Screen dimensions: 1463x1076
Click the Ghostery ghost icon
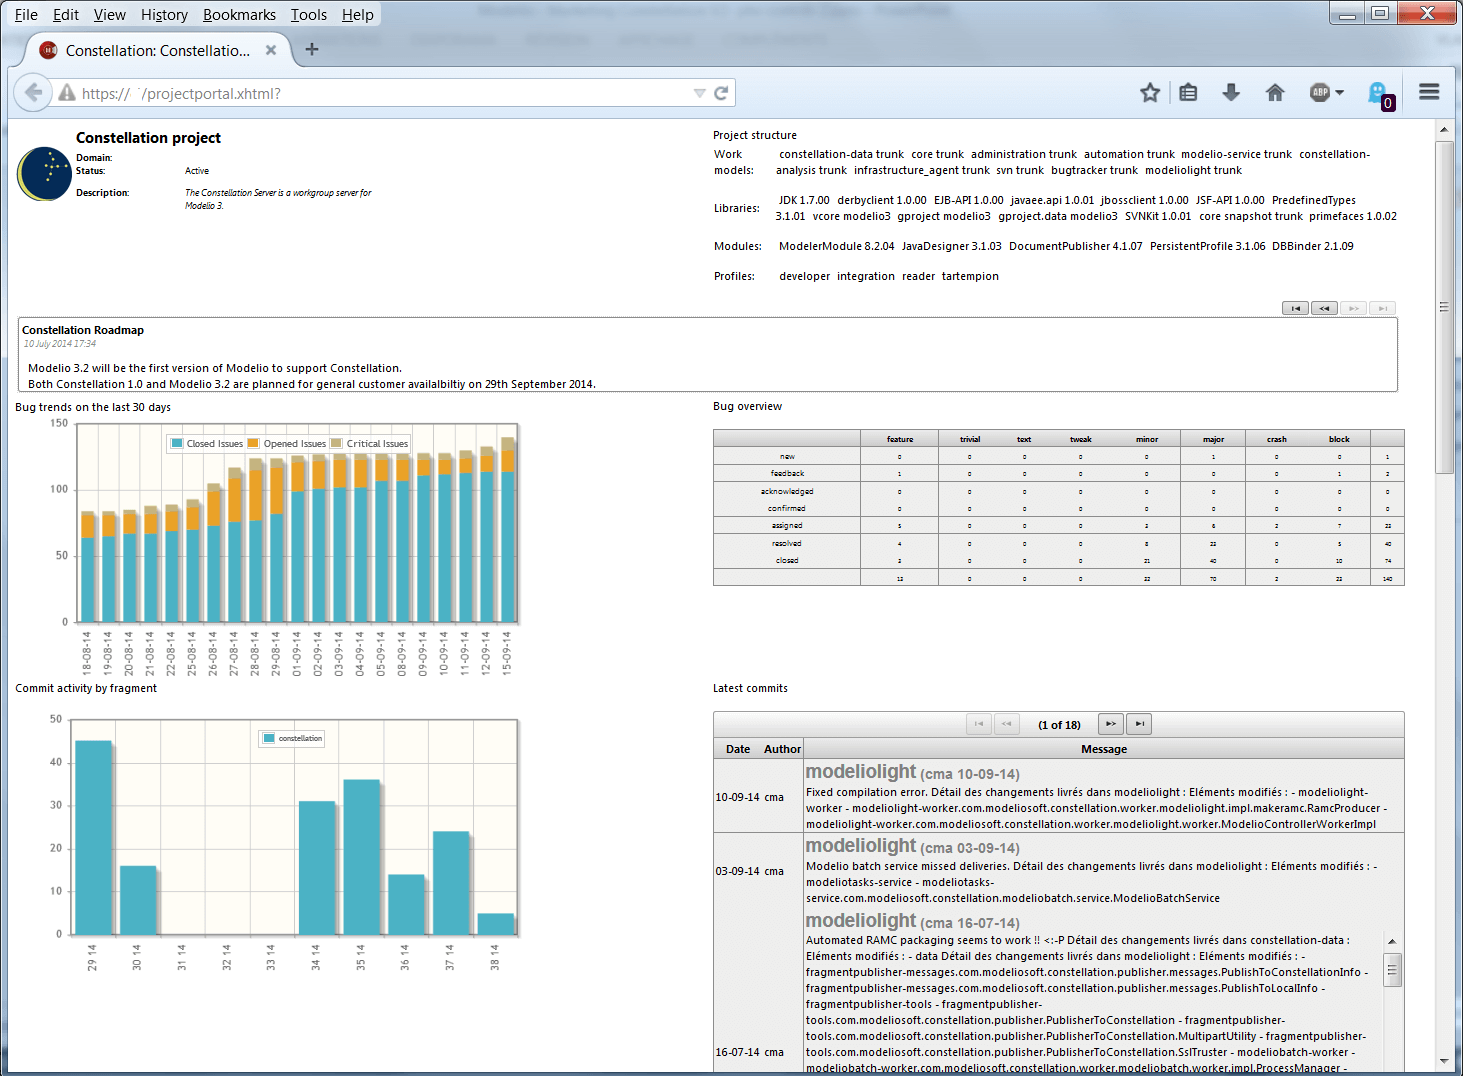point(1379,94)
